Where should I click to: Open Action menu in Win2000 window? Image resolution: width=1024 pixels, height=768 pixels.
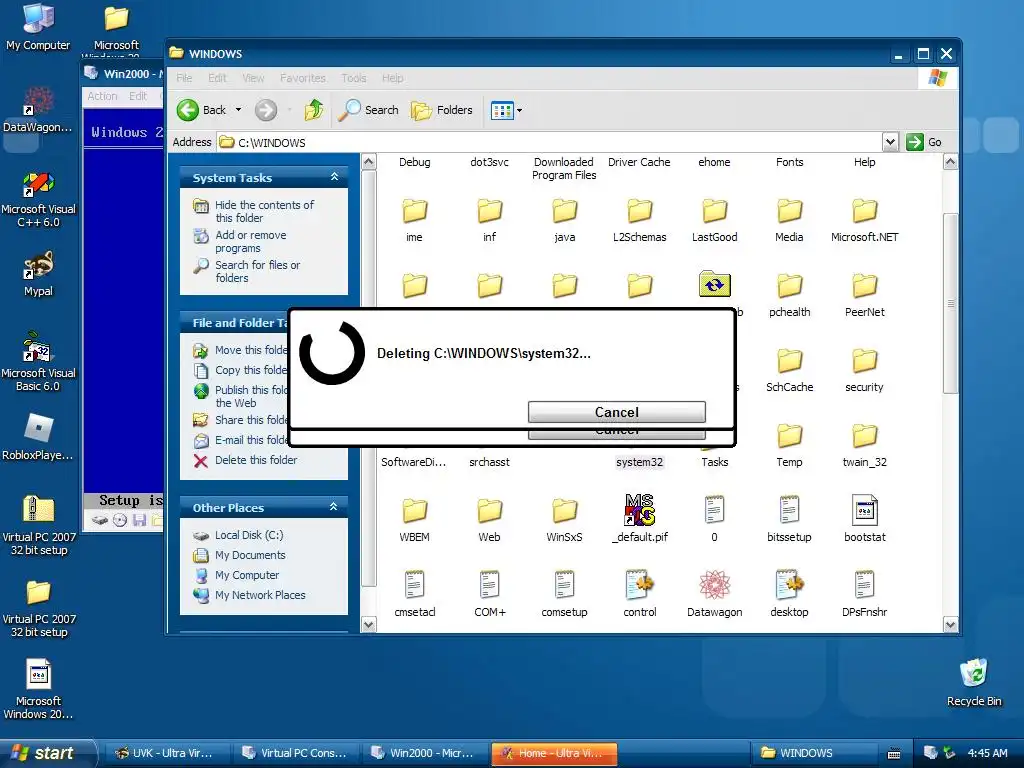click(102, 96)
